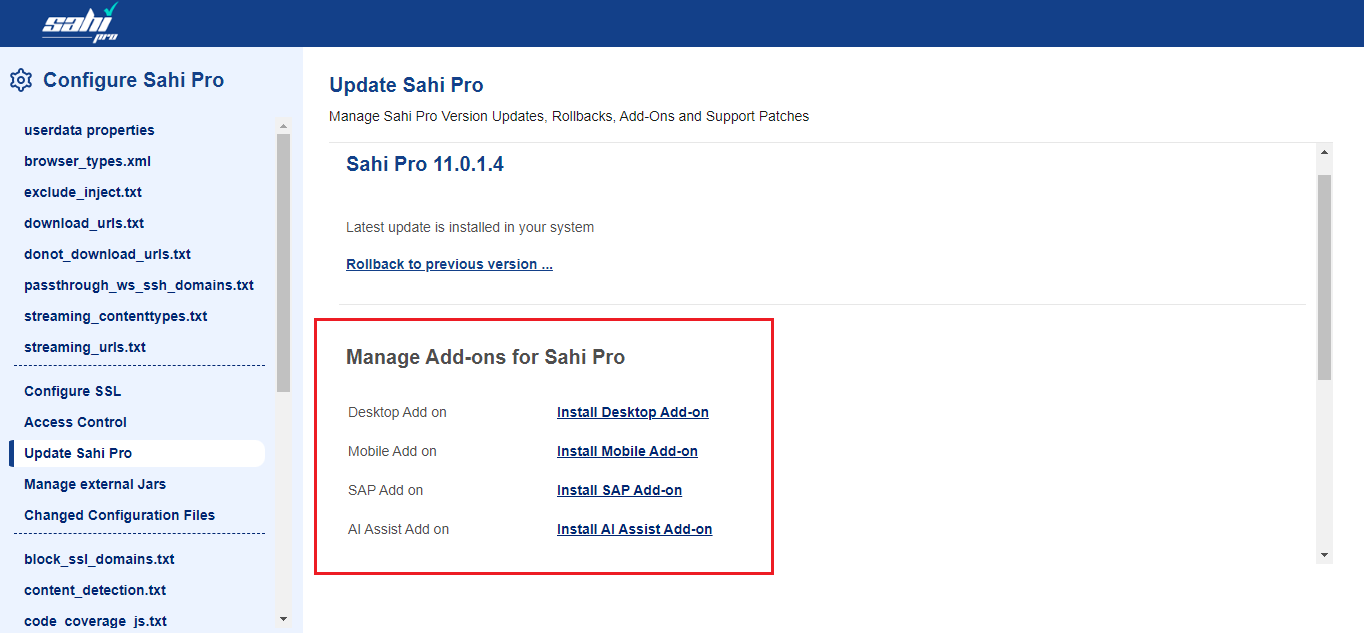Click main panel scrollbar up arrow
Screen dimensions: 1364x633
(1325, 152)
